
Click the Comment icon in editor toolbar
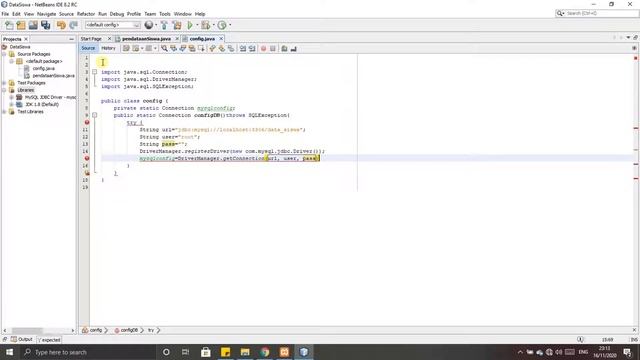tap(284, 49)
